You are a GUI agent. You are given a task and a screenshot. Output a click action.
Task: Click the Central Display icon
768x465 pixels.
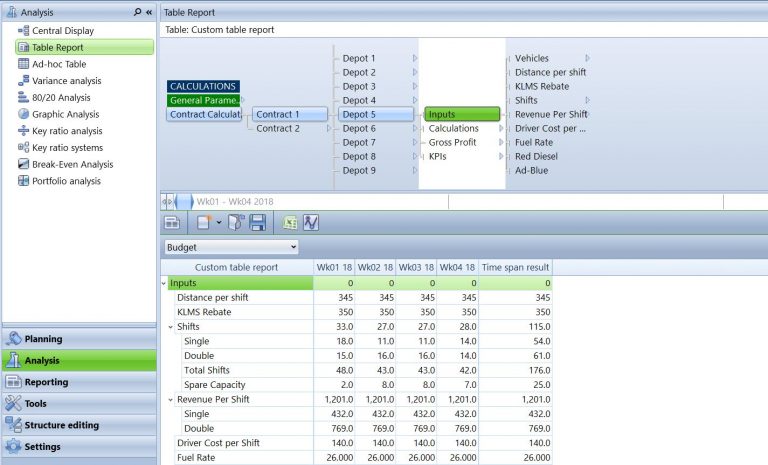pyautogui.click(x=24, y=30)
